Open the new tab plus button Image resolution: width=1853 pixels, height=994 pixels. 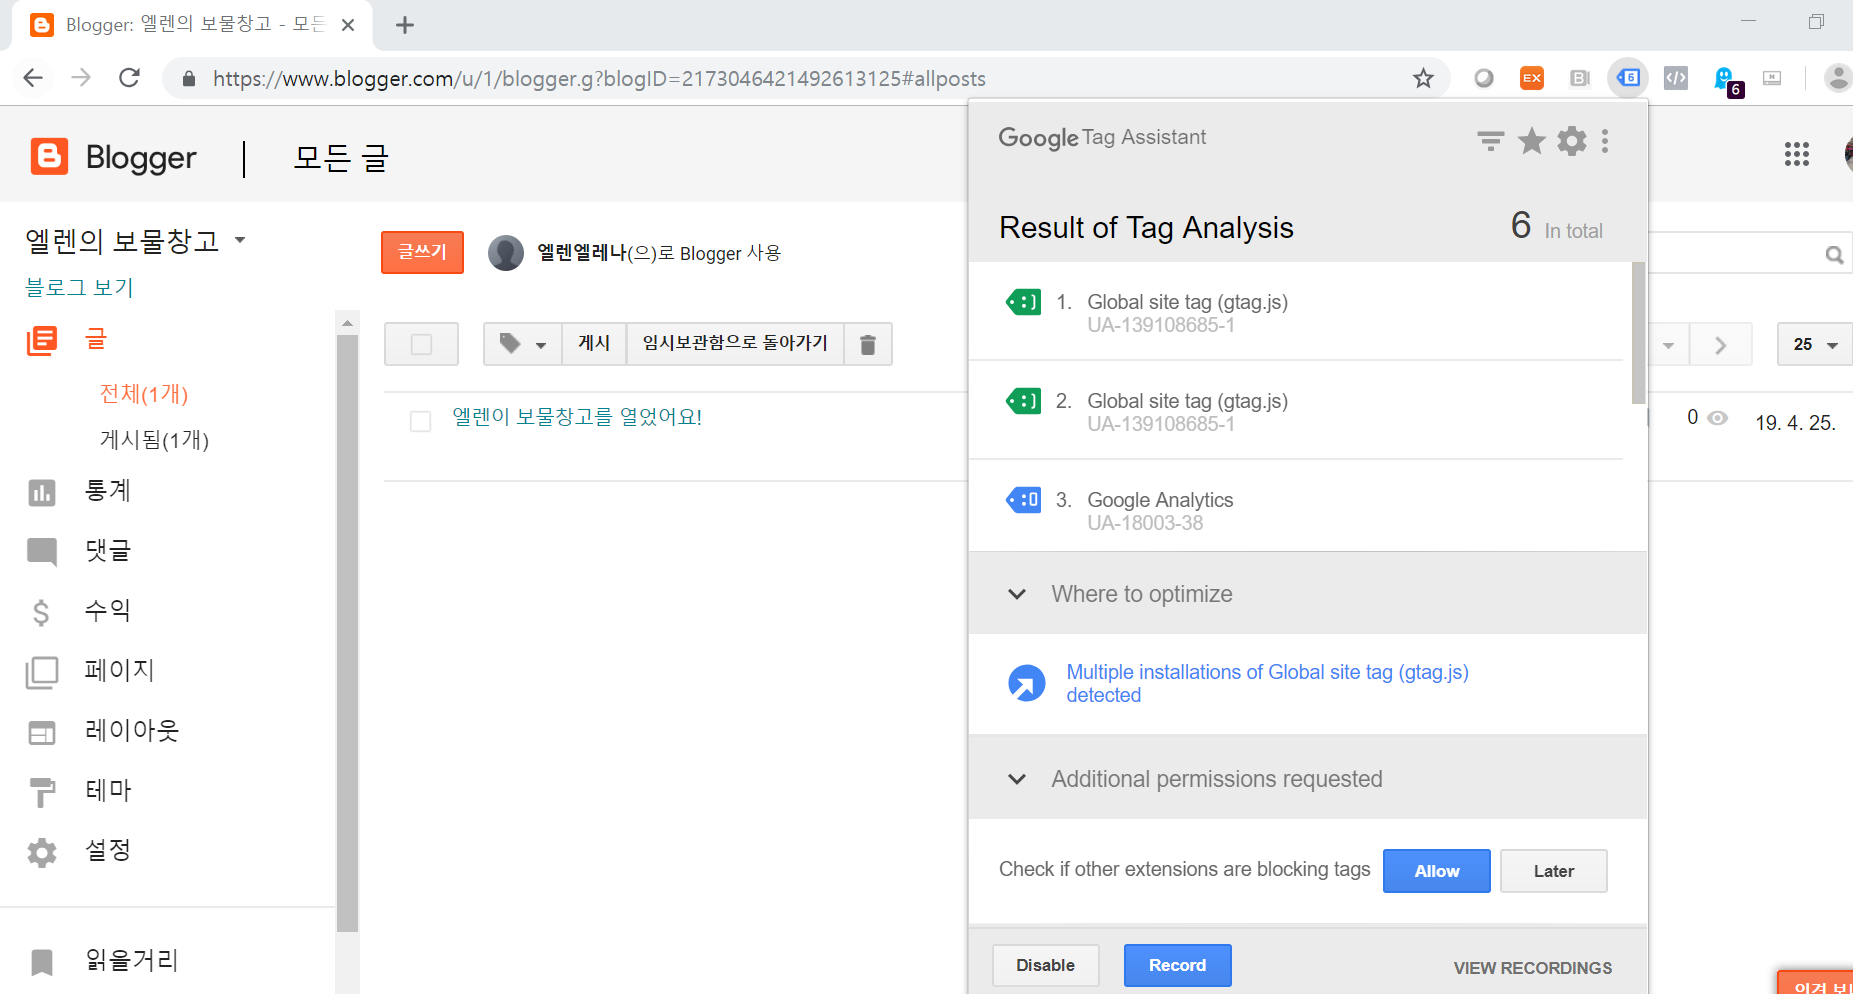pyautogui.click(x=405, y=25)
